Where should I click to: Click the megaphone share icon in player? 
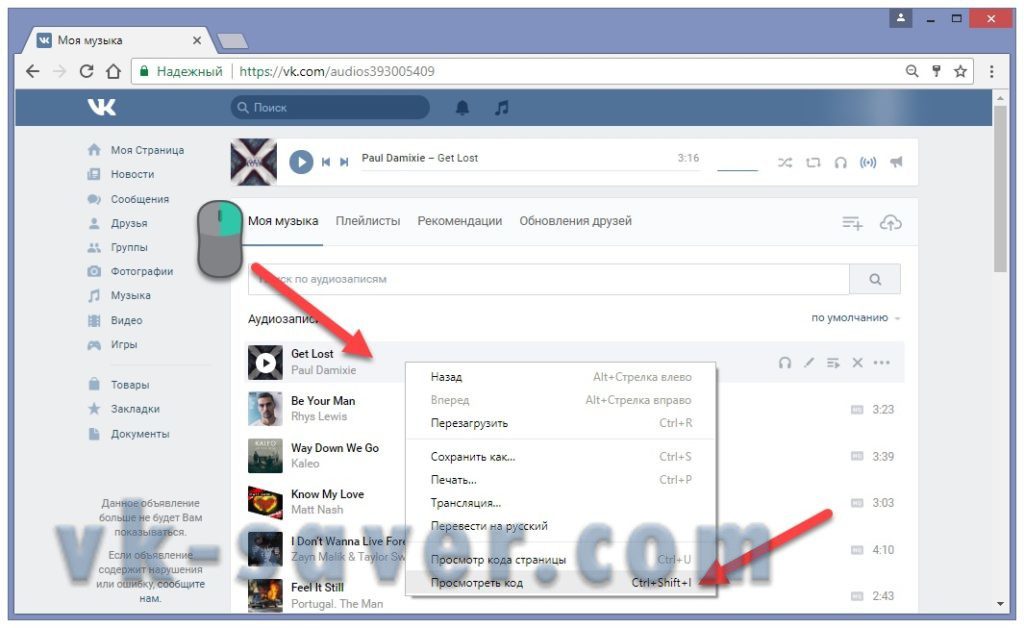pyautogui.click(x=896, y=162)
